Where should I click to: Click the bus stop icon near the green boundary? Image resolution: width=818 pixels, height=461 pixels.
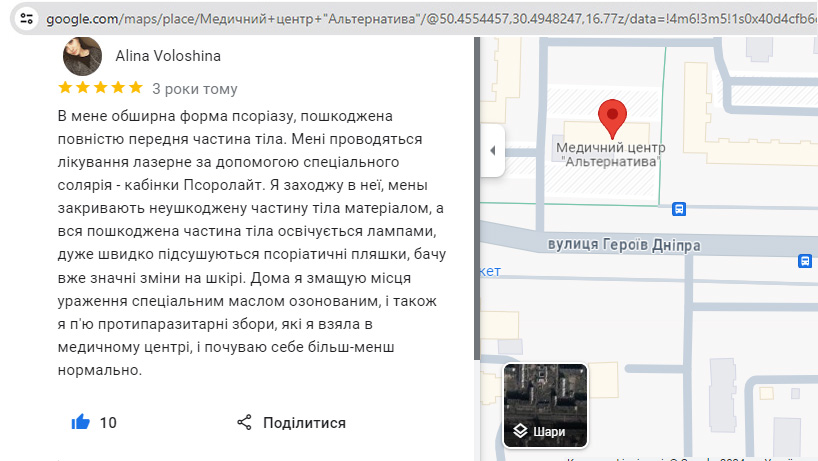680,209
